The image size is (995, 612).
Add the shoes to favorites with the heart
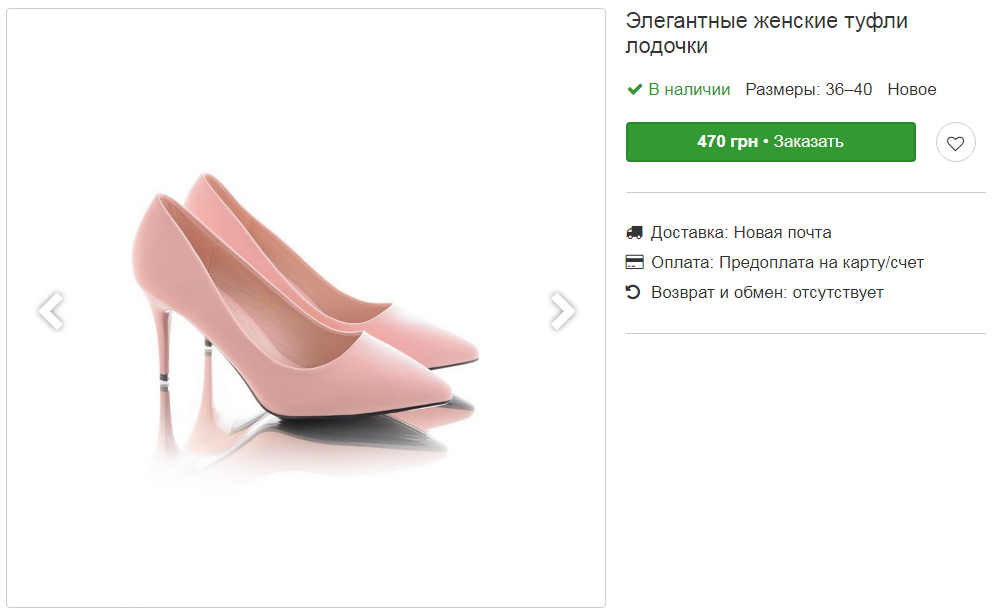point(955,143)
